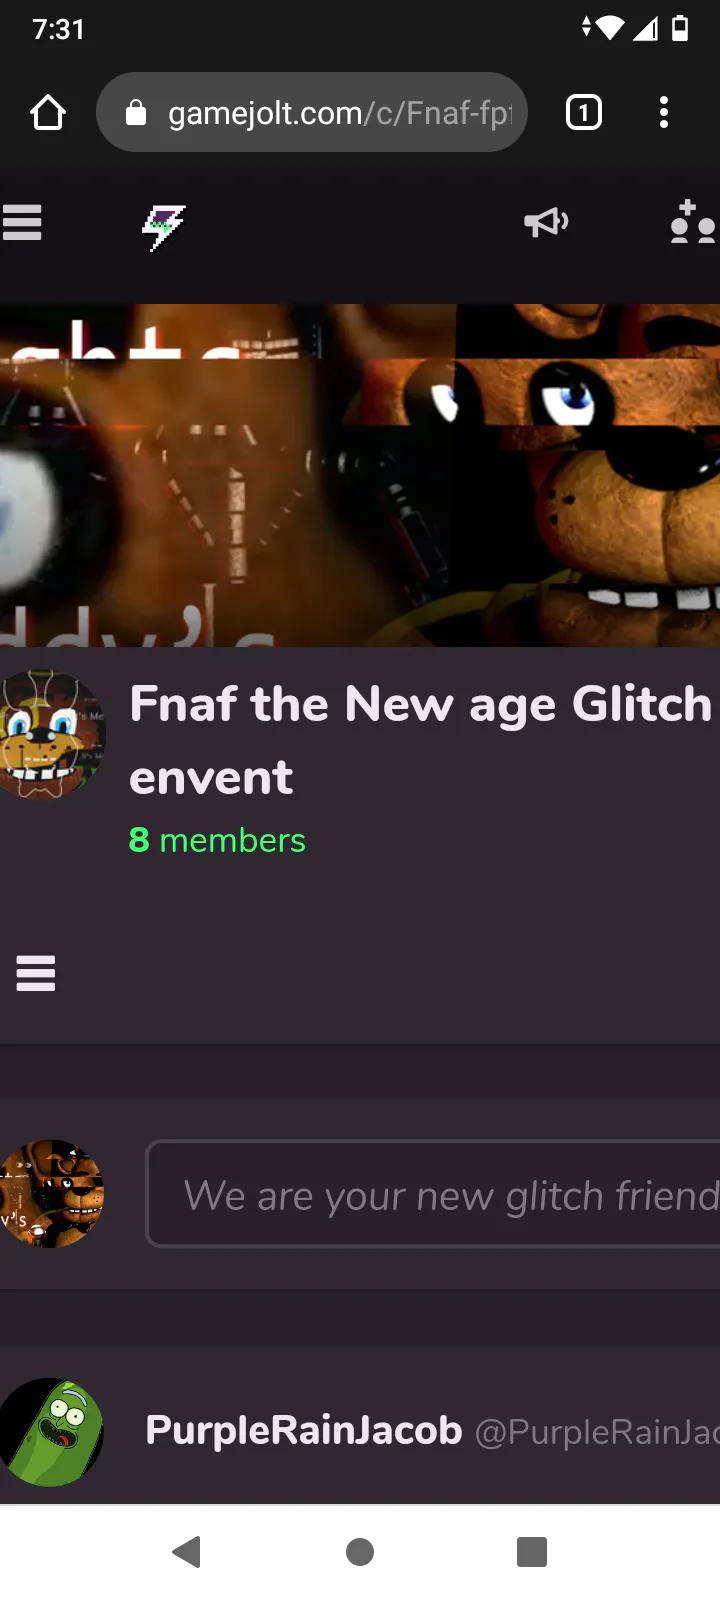Viewport: 720px width, 1600px height.
Task: Open Fnaf the New age Glitch envent title
Action: pos(420,740)
